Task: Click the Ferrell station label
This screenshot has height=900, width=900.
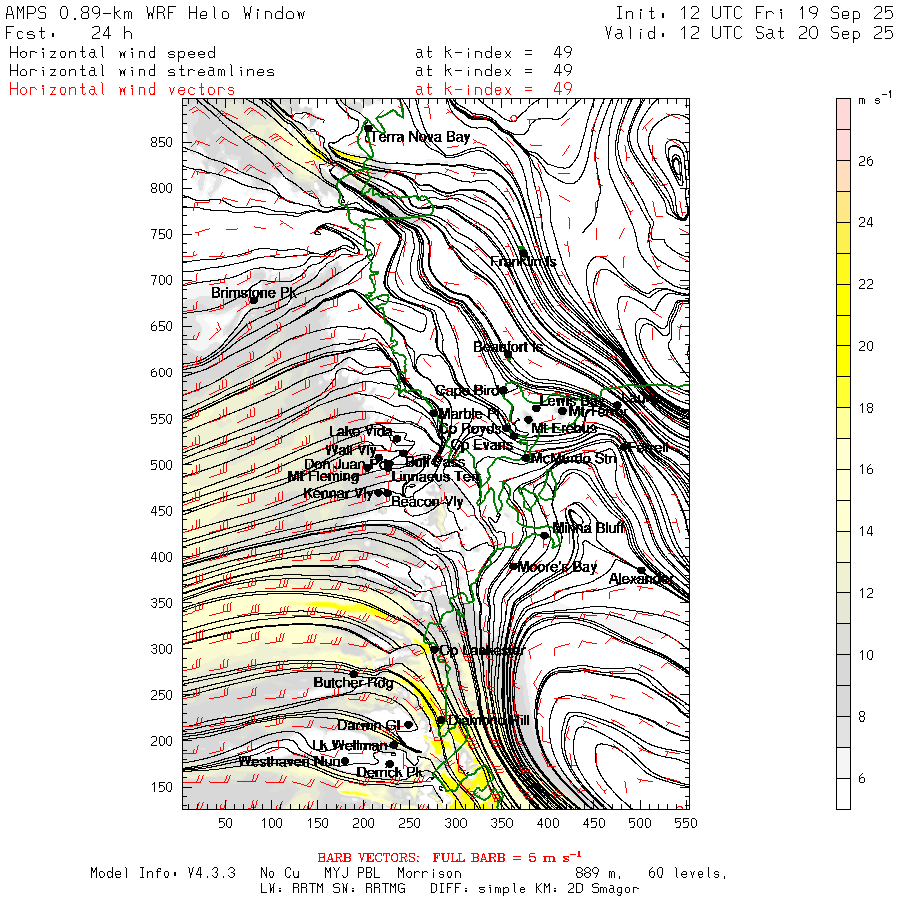Action: 648,447
